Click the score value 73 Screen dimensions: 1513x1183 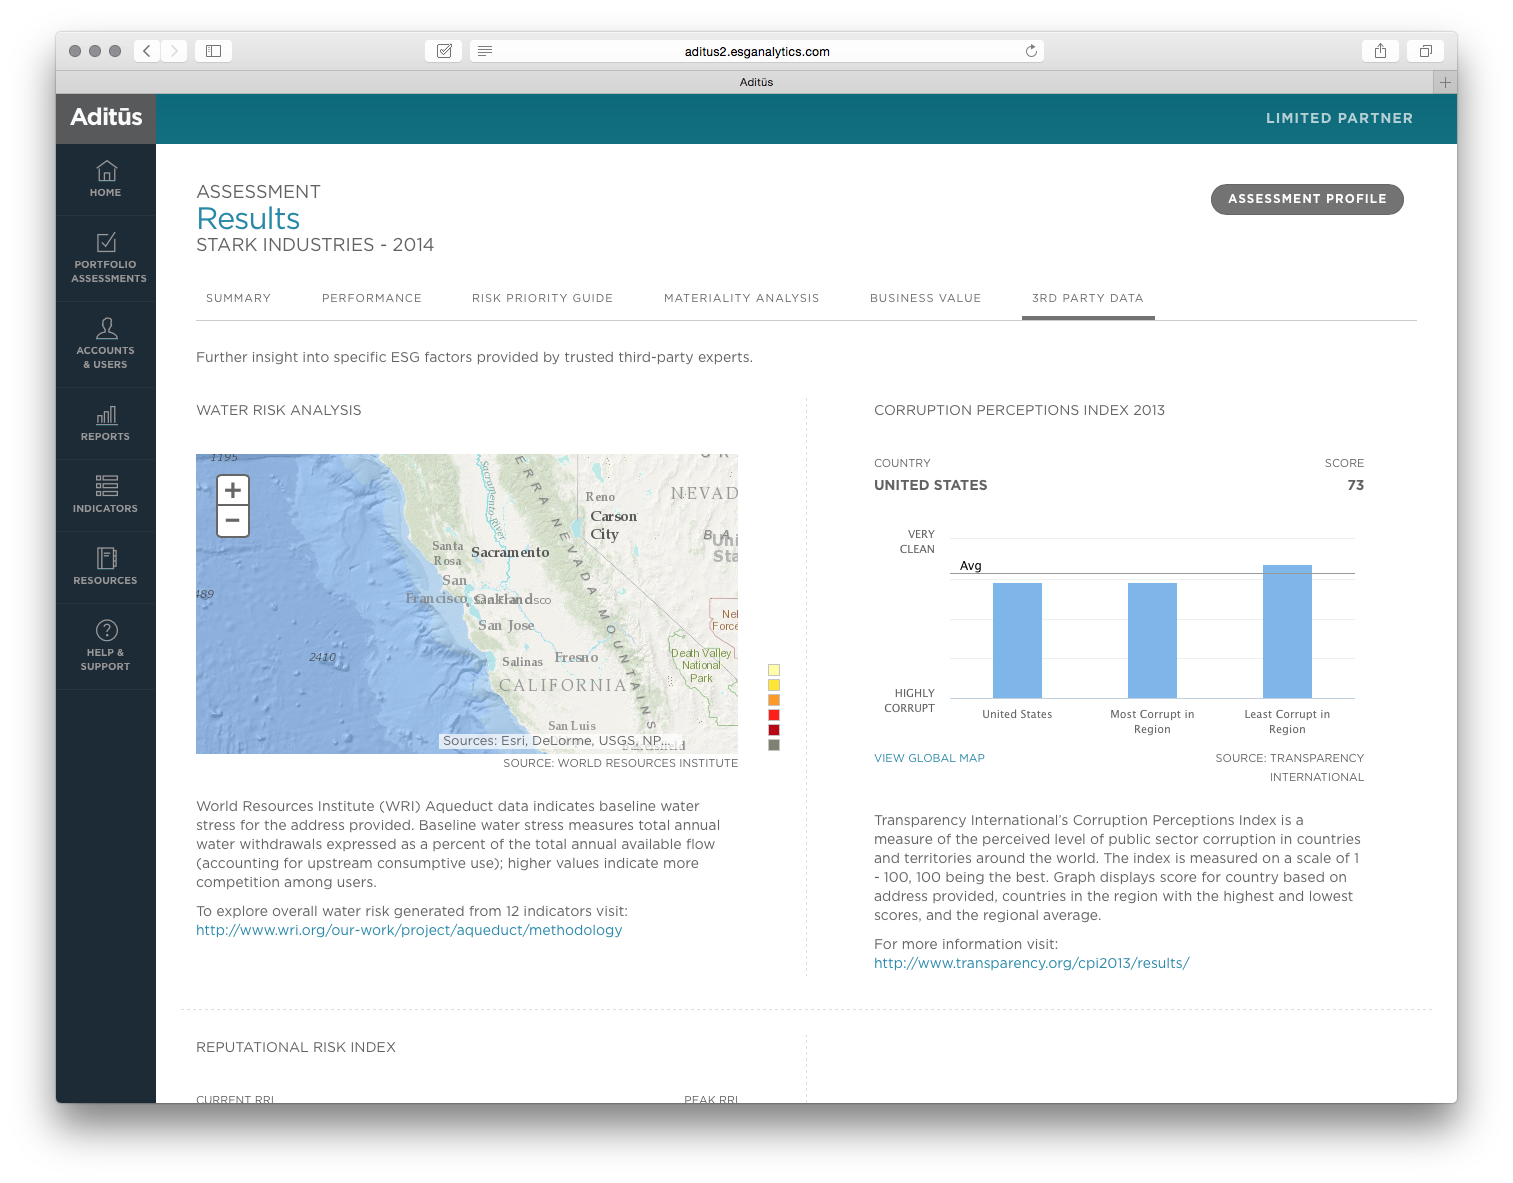[x=1355, y=485]
